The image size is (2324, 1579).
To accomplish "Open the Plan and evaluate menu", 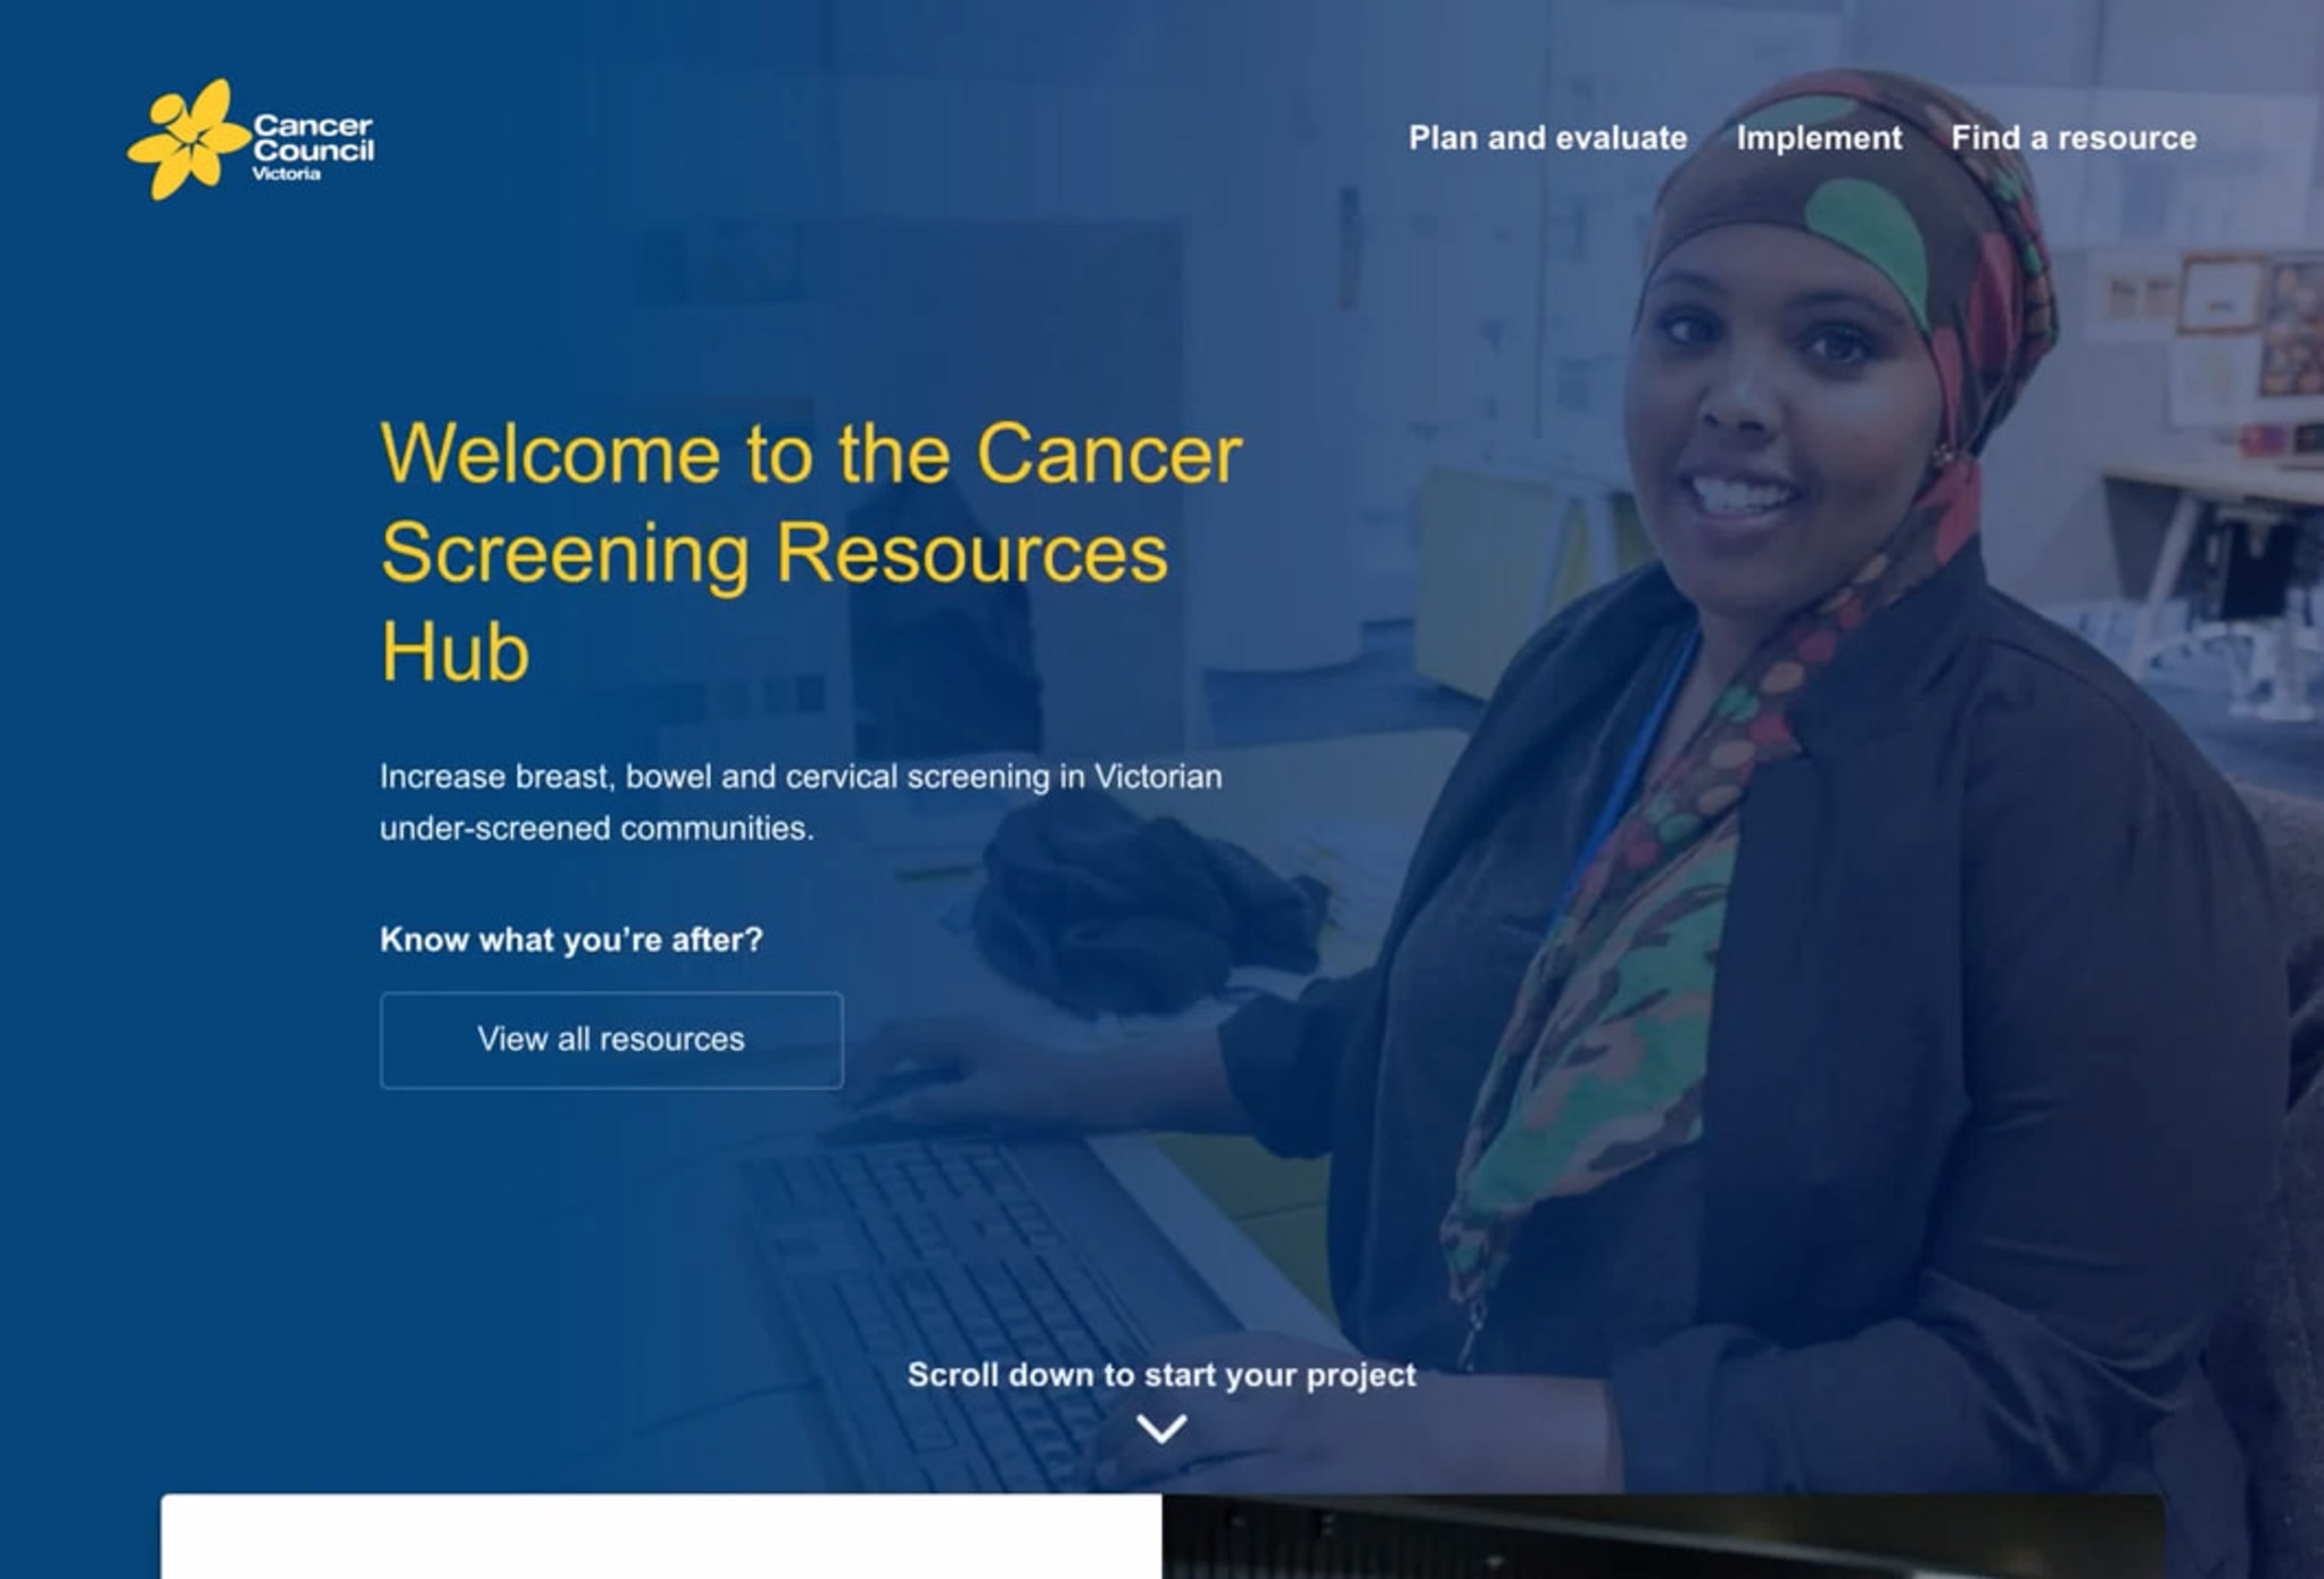I will click(1547, 138).
